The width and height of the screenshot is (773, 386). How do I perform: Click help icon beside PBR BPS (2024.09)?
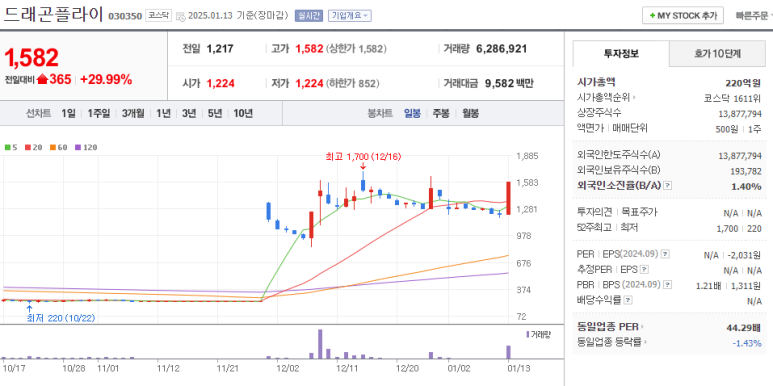click(668, 285)
